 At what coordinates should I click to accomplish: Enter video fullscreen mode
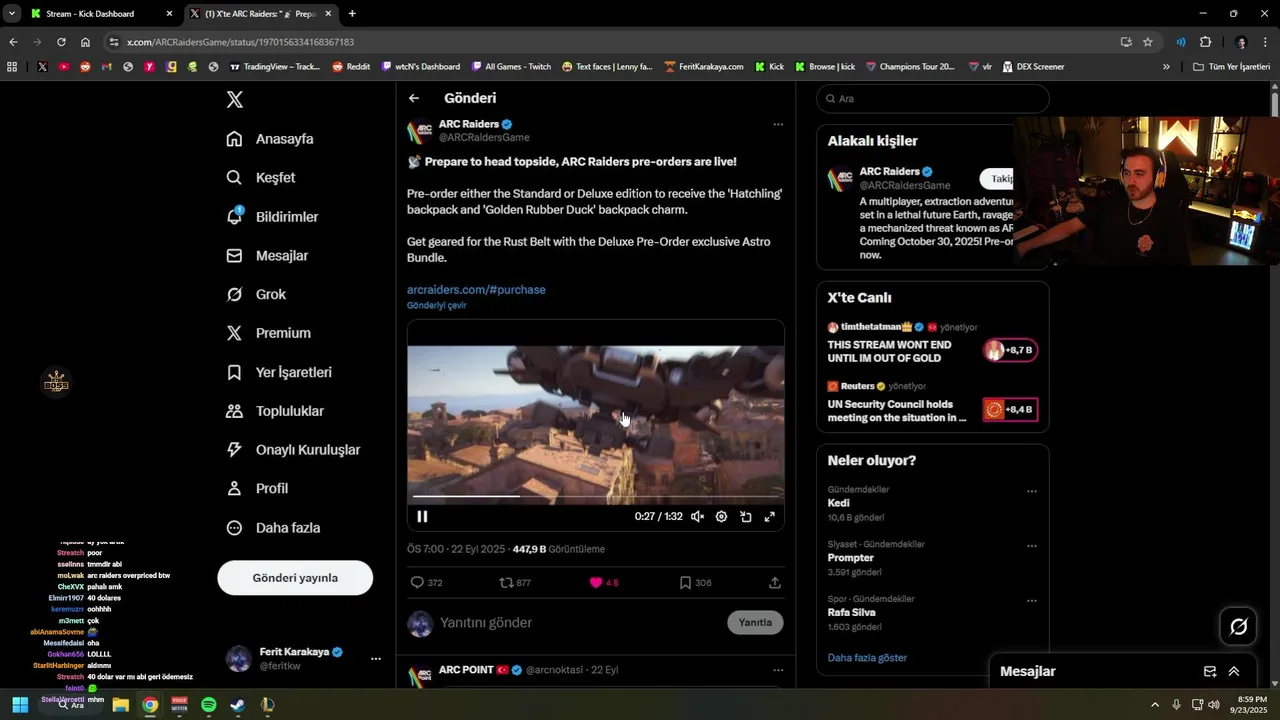coord(769,517)
